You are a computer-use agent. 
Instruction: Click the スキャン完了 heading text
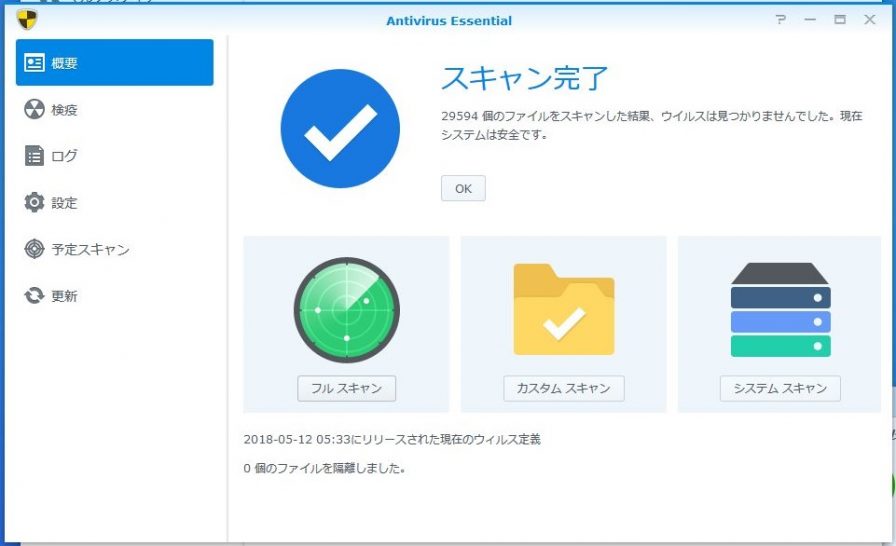(525, 78)
